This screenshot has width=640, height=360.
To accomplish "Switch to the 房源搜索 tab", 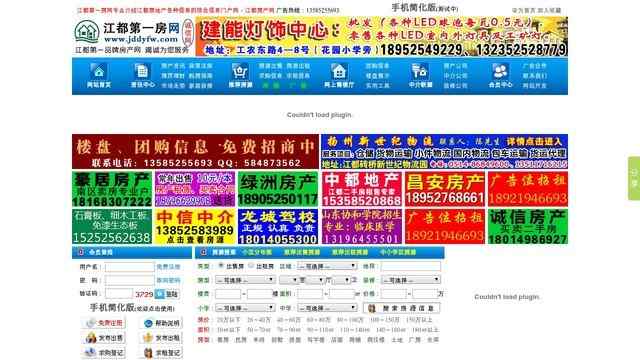I will point(224,253).
